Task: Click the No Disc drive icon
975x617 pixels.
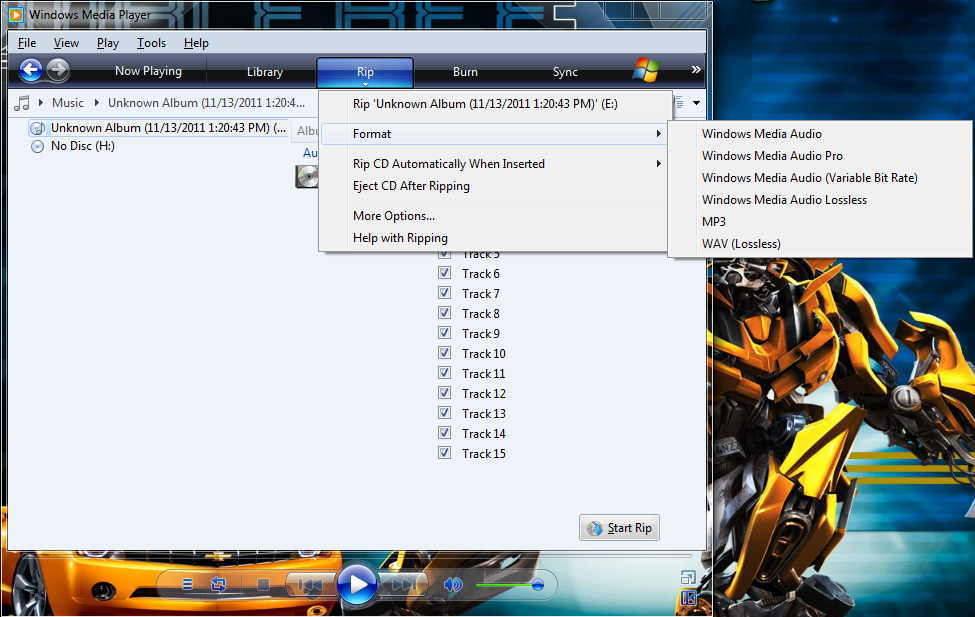Action: click(37, 146)
